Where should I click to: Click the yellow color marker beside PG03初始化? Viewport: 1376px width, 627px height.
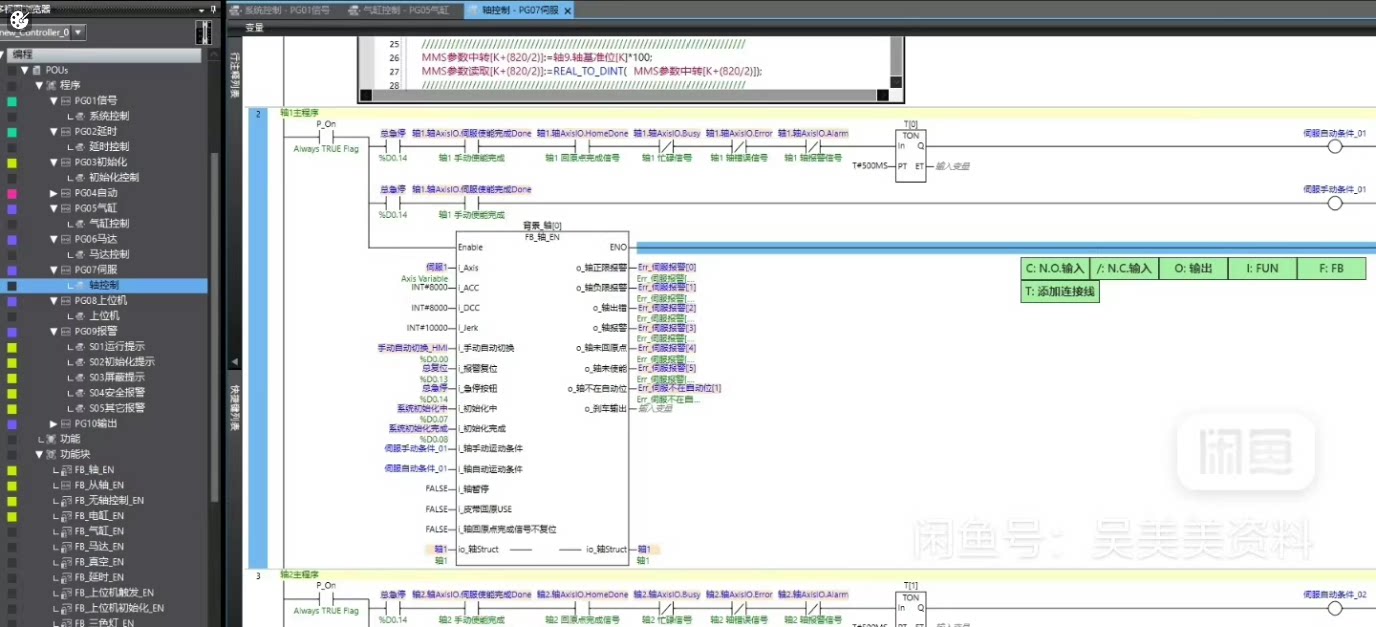pyautogui.click(x=12, y=162)
